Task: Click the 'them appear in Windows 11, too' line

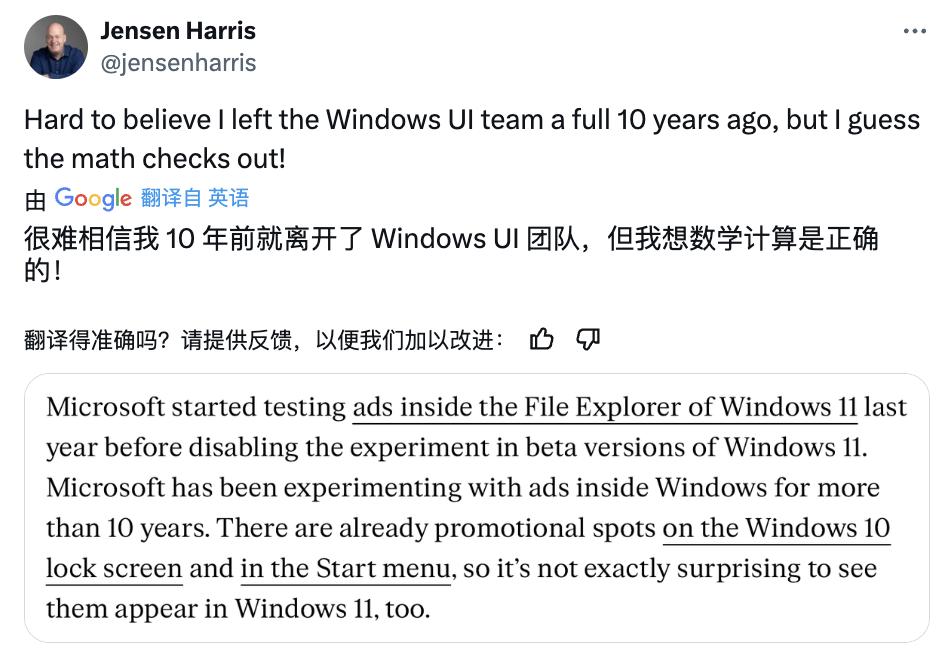Action: pos(238,609)
